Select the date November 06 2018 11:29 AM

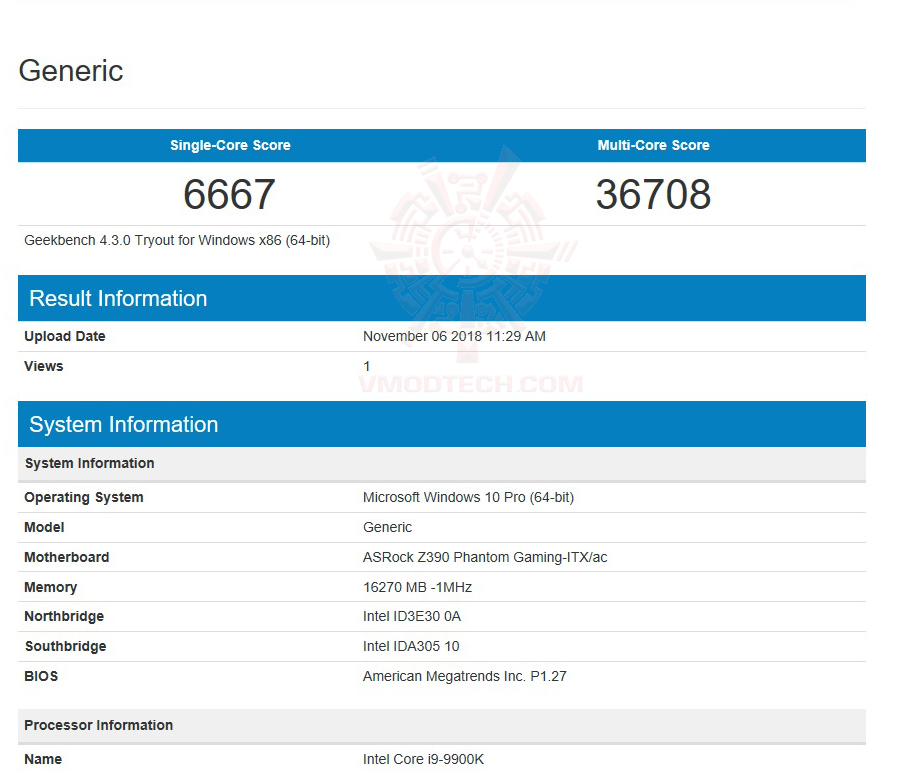454,336
